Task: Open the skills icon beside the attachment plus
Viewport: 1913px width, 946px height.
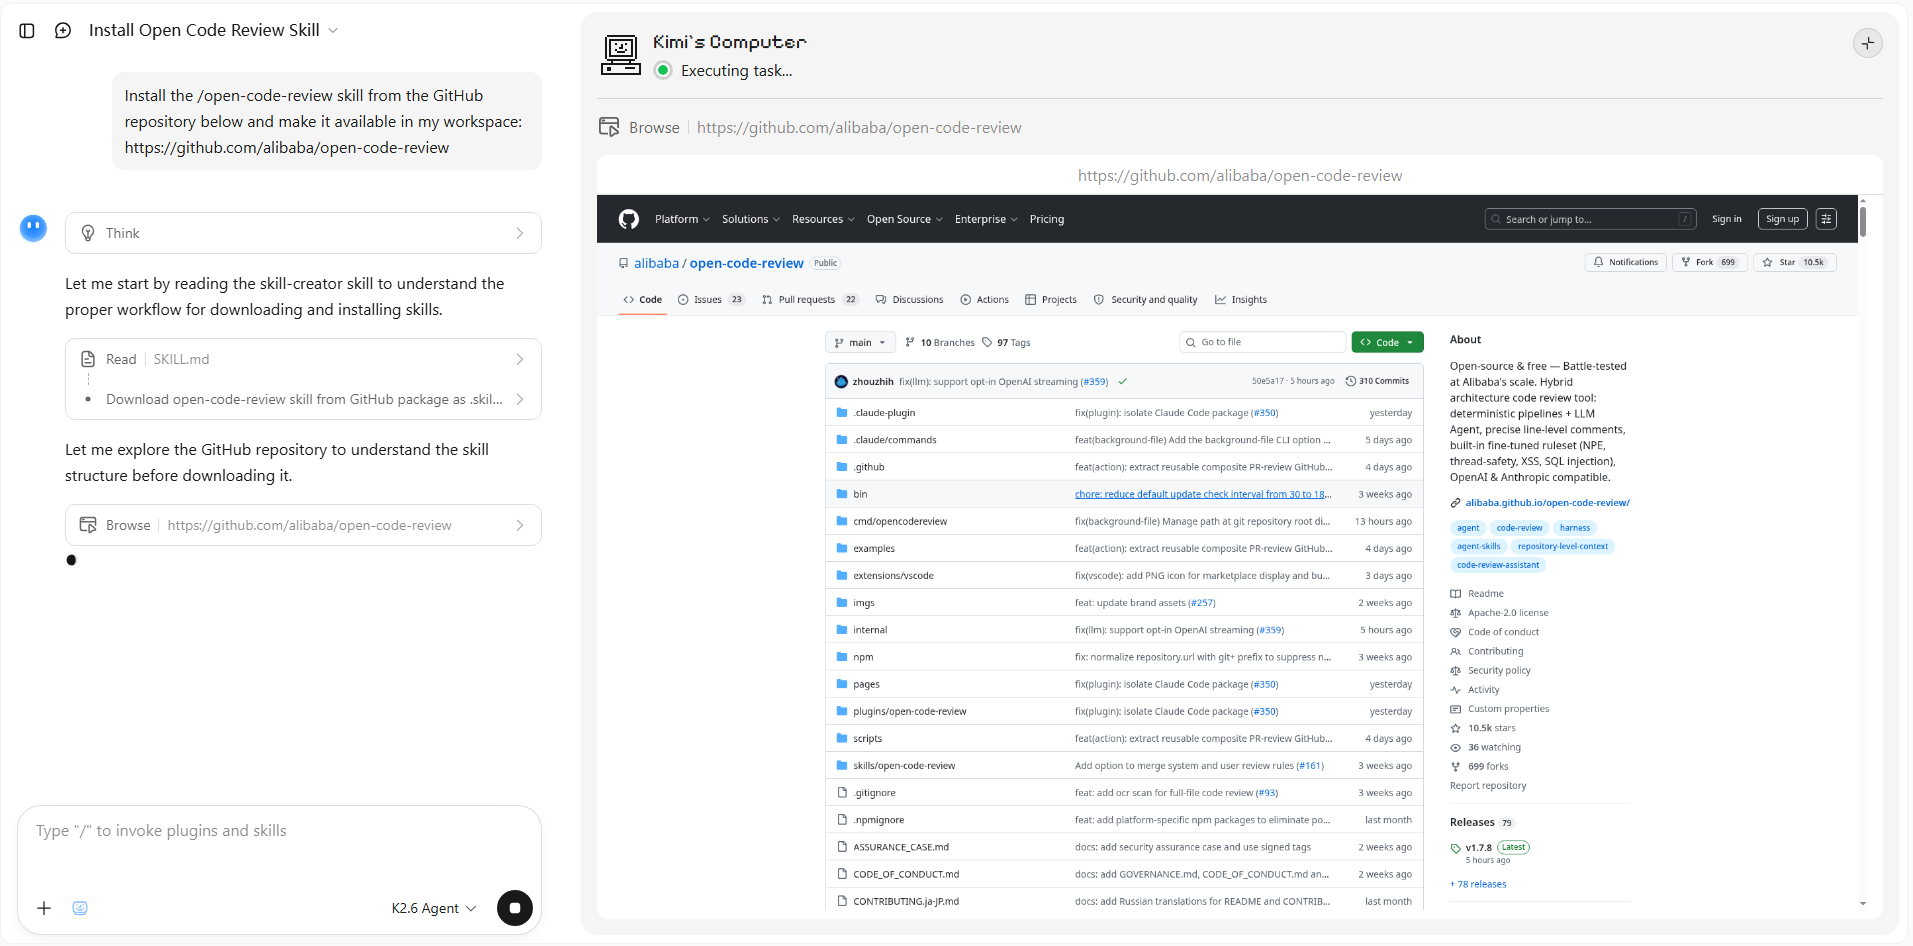Action: coord(80,908)
